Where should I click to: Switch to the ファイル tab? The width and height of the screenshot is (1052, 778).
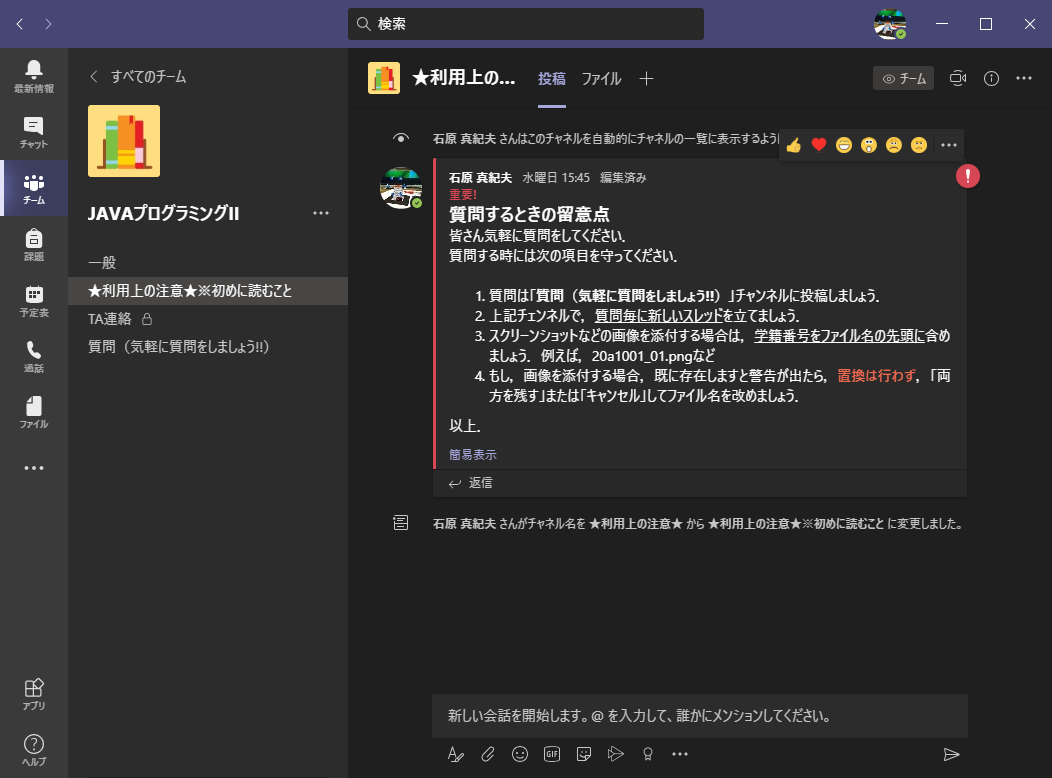pos(601,78)
